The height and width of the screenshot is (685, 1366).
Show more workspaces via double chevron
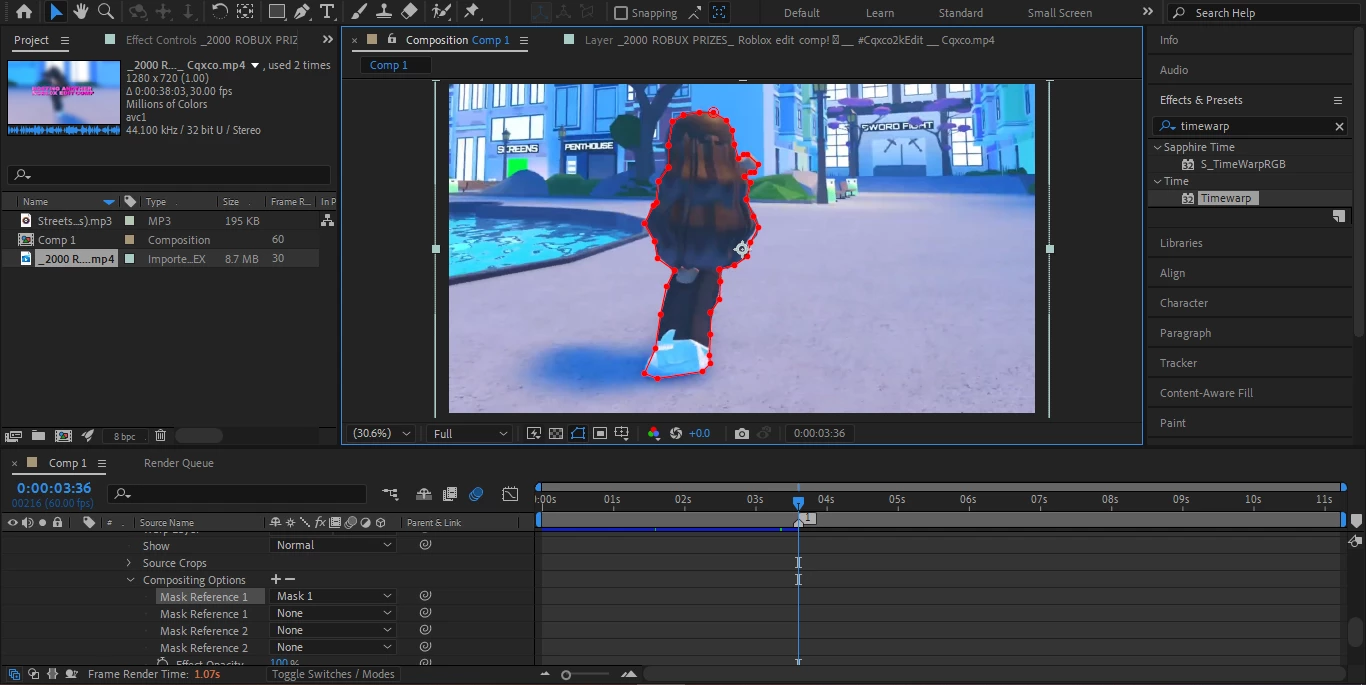pyautogui.click(x=1147, y=12)
